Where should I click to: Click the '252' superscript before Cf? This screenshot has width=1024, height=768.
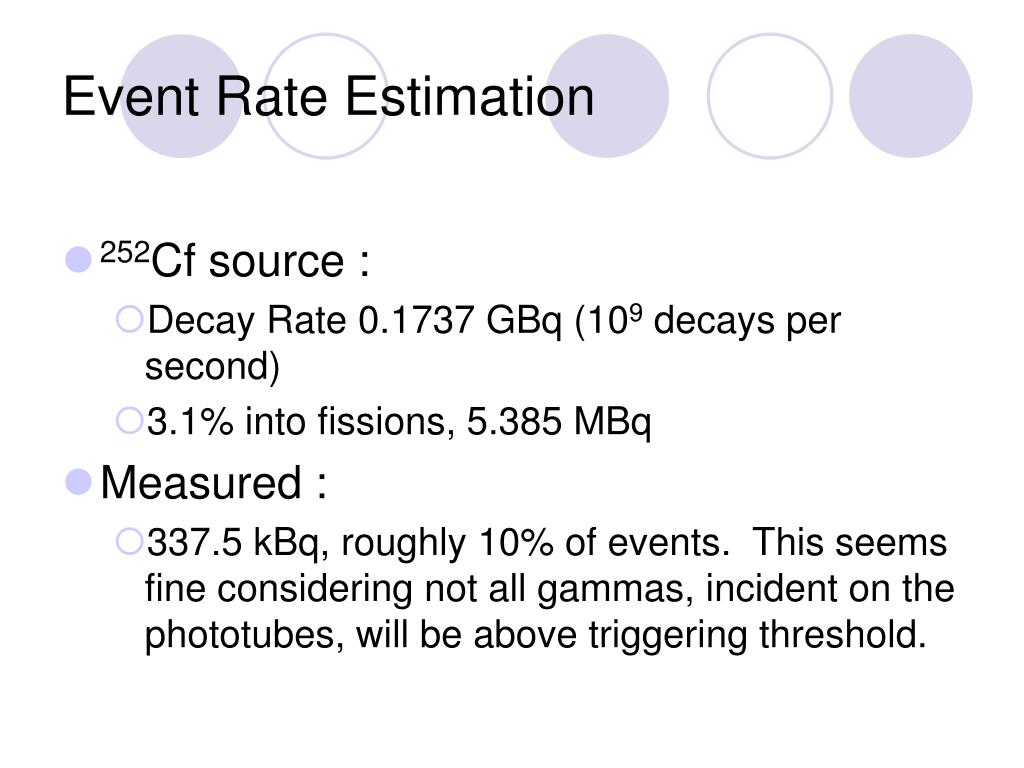coord(125,252)
